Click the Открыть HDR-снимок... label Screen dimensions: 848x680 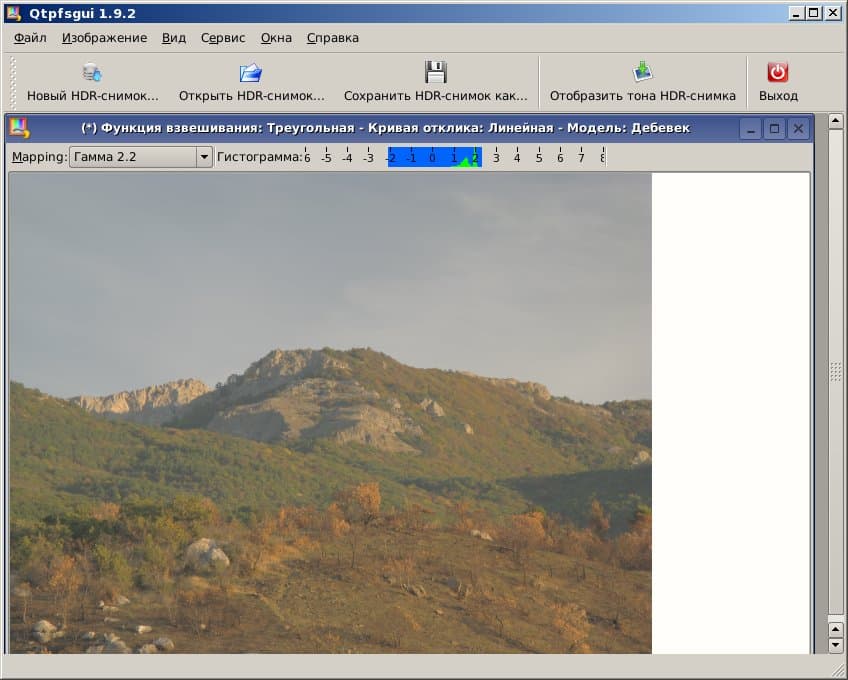click(252, 96)
